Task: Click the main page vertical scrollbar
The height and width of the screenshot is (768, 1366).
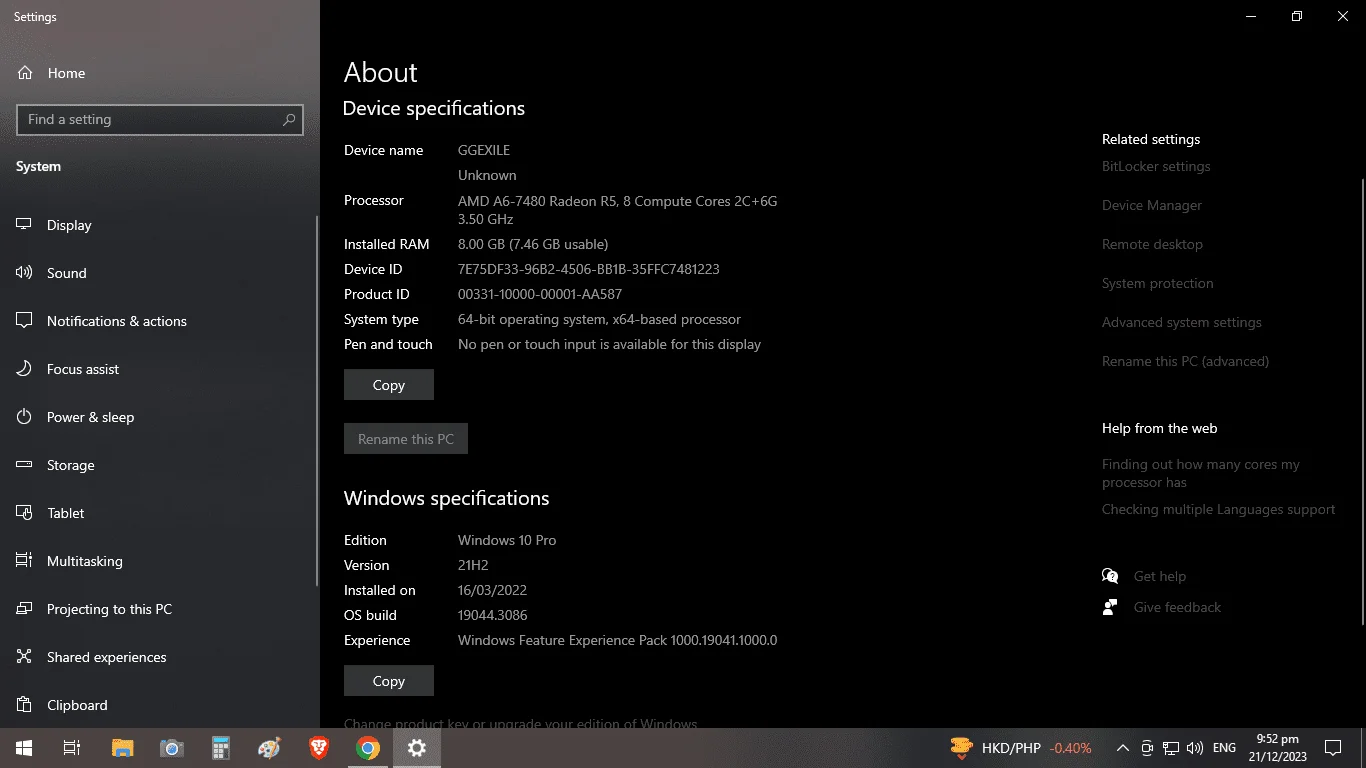Action: click(x=1362, y=402)
